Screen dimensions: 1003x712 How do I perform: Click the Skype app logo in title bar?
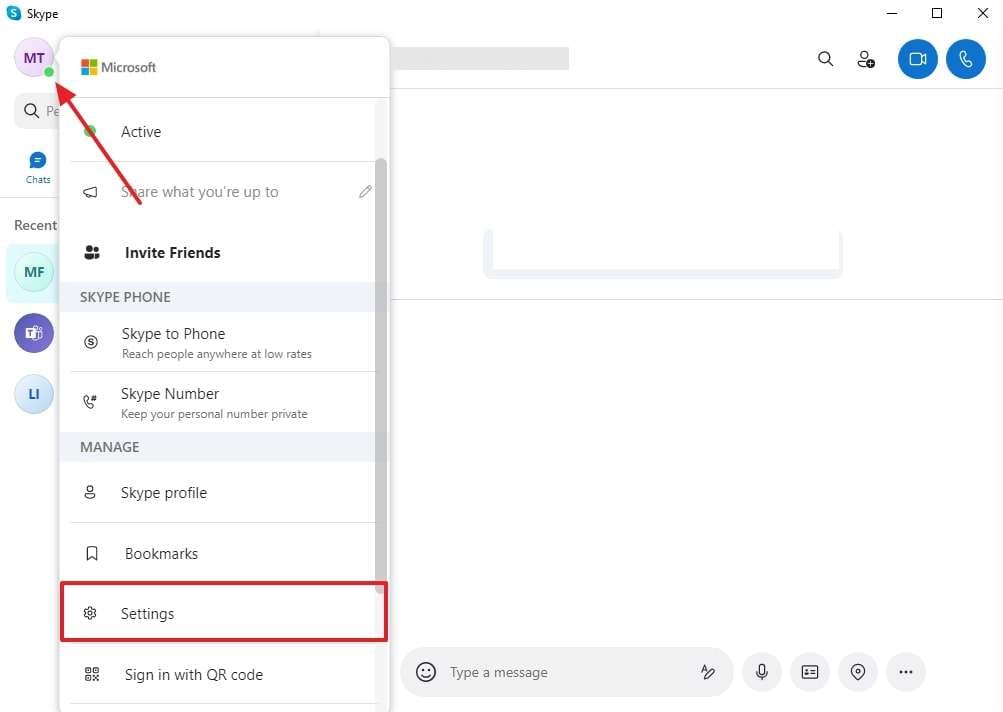13,13
